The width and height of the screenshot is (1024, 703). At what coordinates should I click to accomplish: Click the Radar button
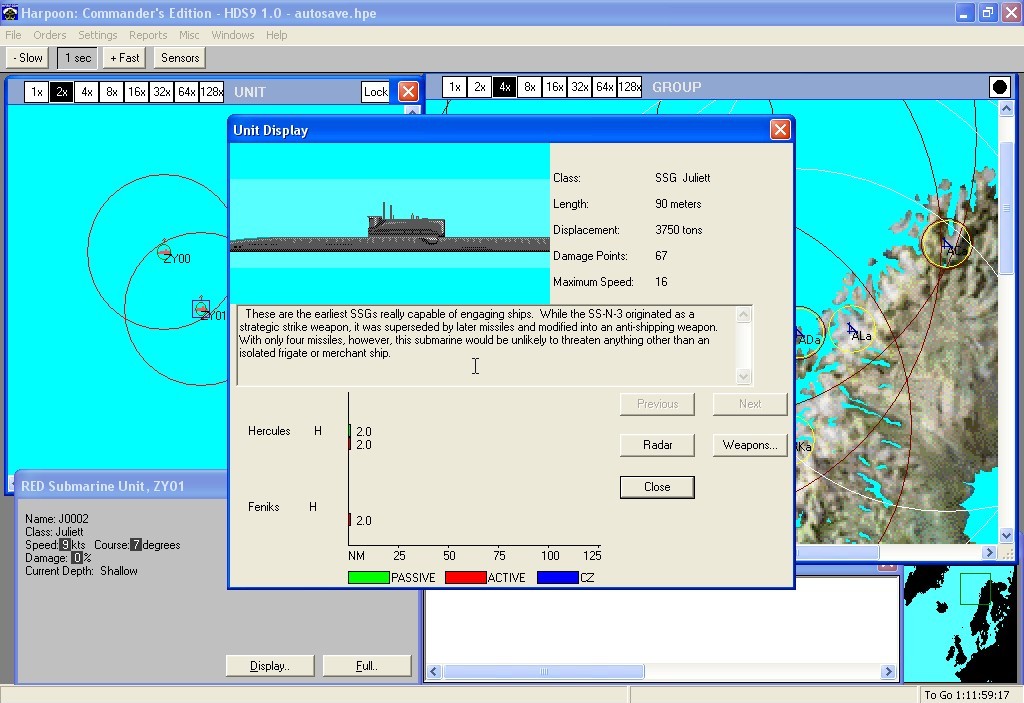coord(657,445)
